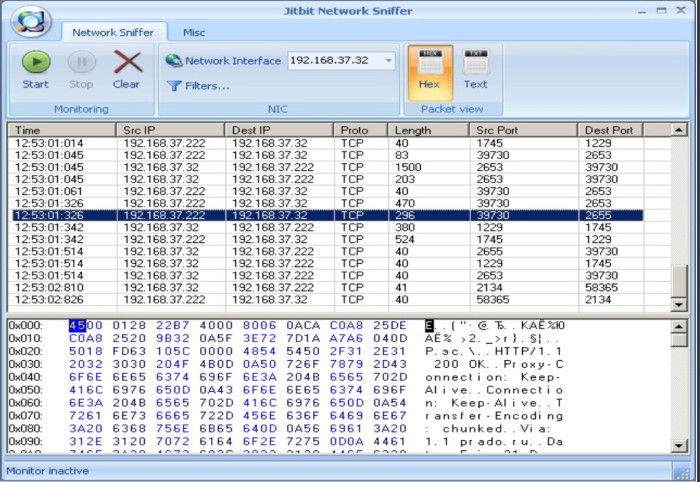Image resolution: width=700 pixels, height=482 pixels.
Task: Minimize the Jitbit Network Sniffer window
Action: point(642,11)
